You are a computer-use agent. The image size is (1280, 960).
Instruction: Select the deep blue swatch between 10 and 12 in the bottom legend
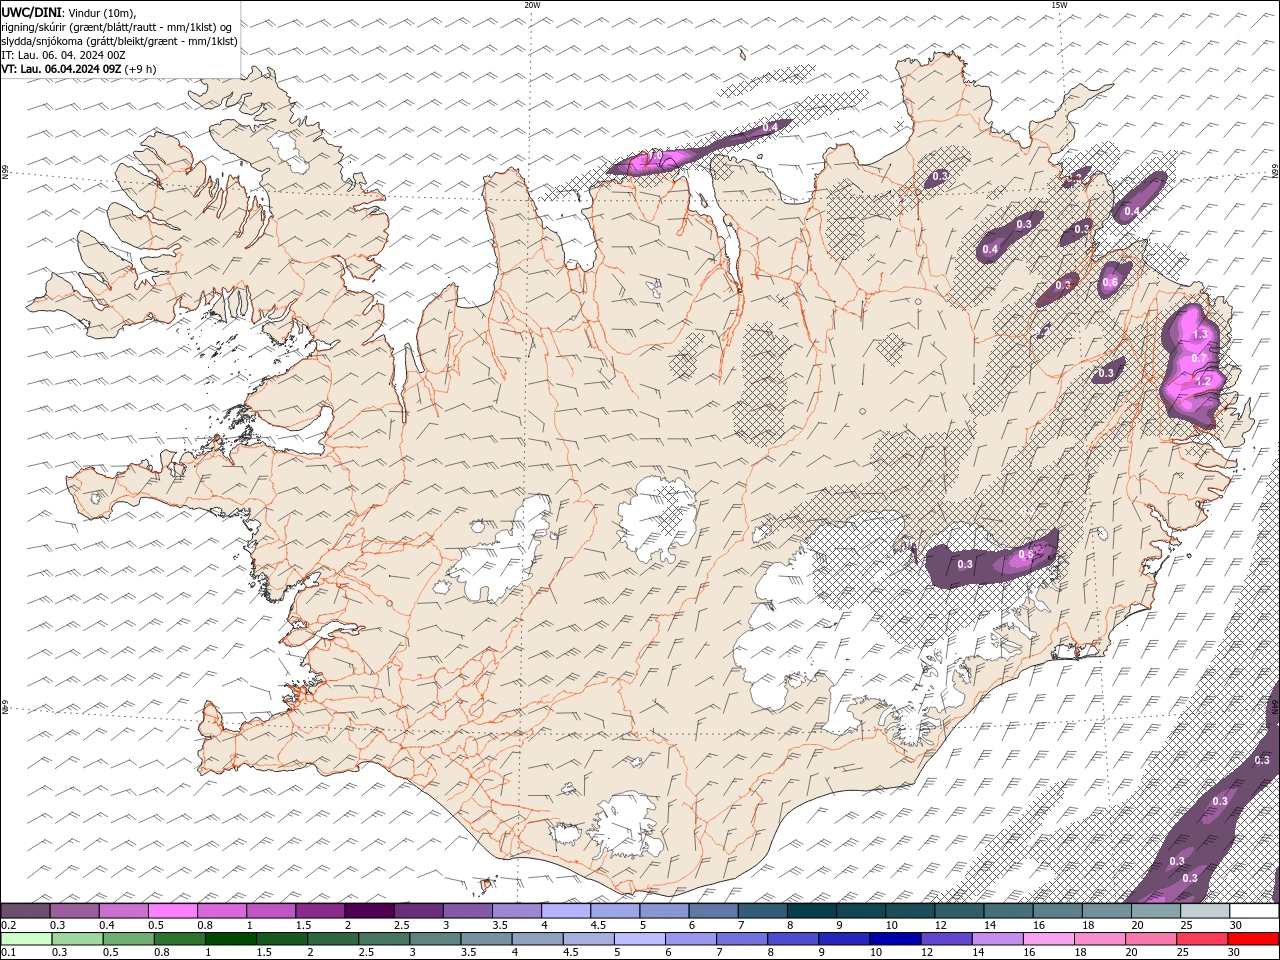coord(894,939)
